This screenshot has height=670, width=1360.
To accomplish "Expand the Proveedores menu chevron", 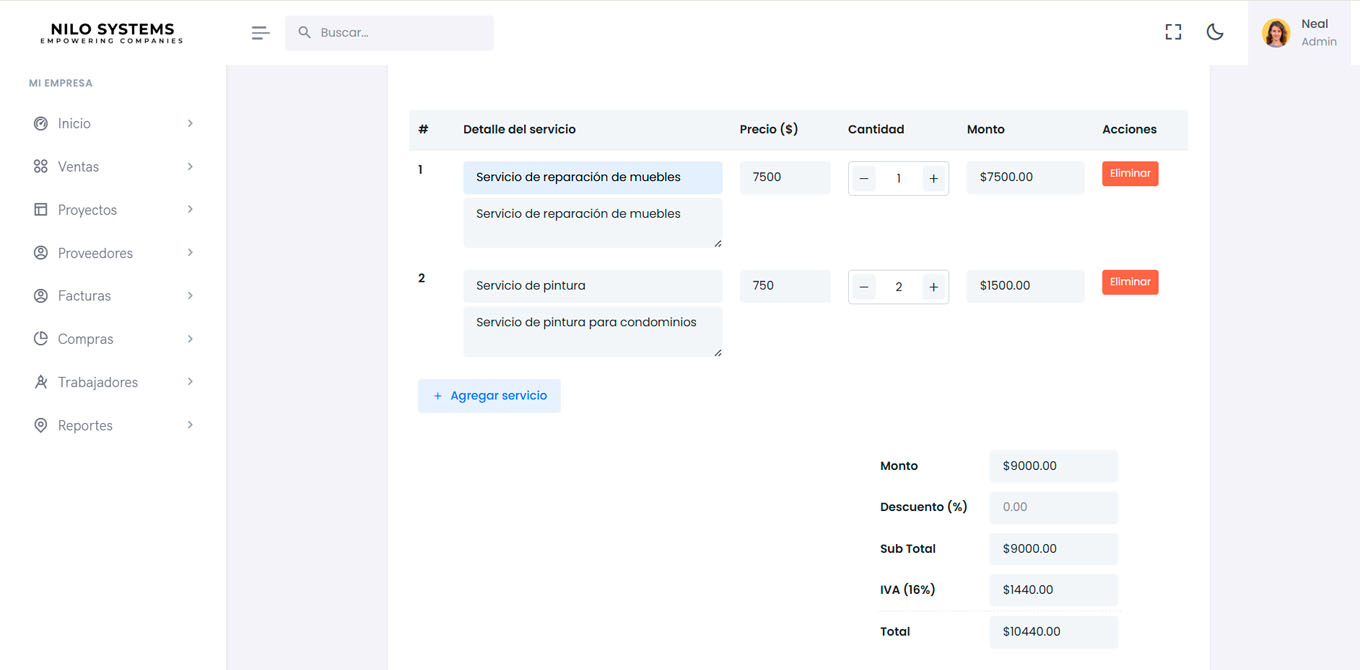I will point(190,253).
